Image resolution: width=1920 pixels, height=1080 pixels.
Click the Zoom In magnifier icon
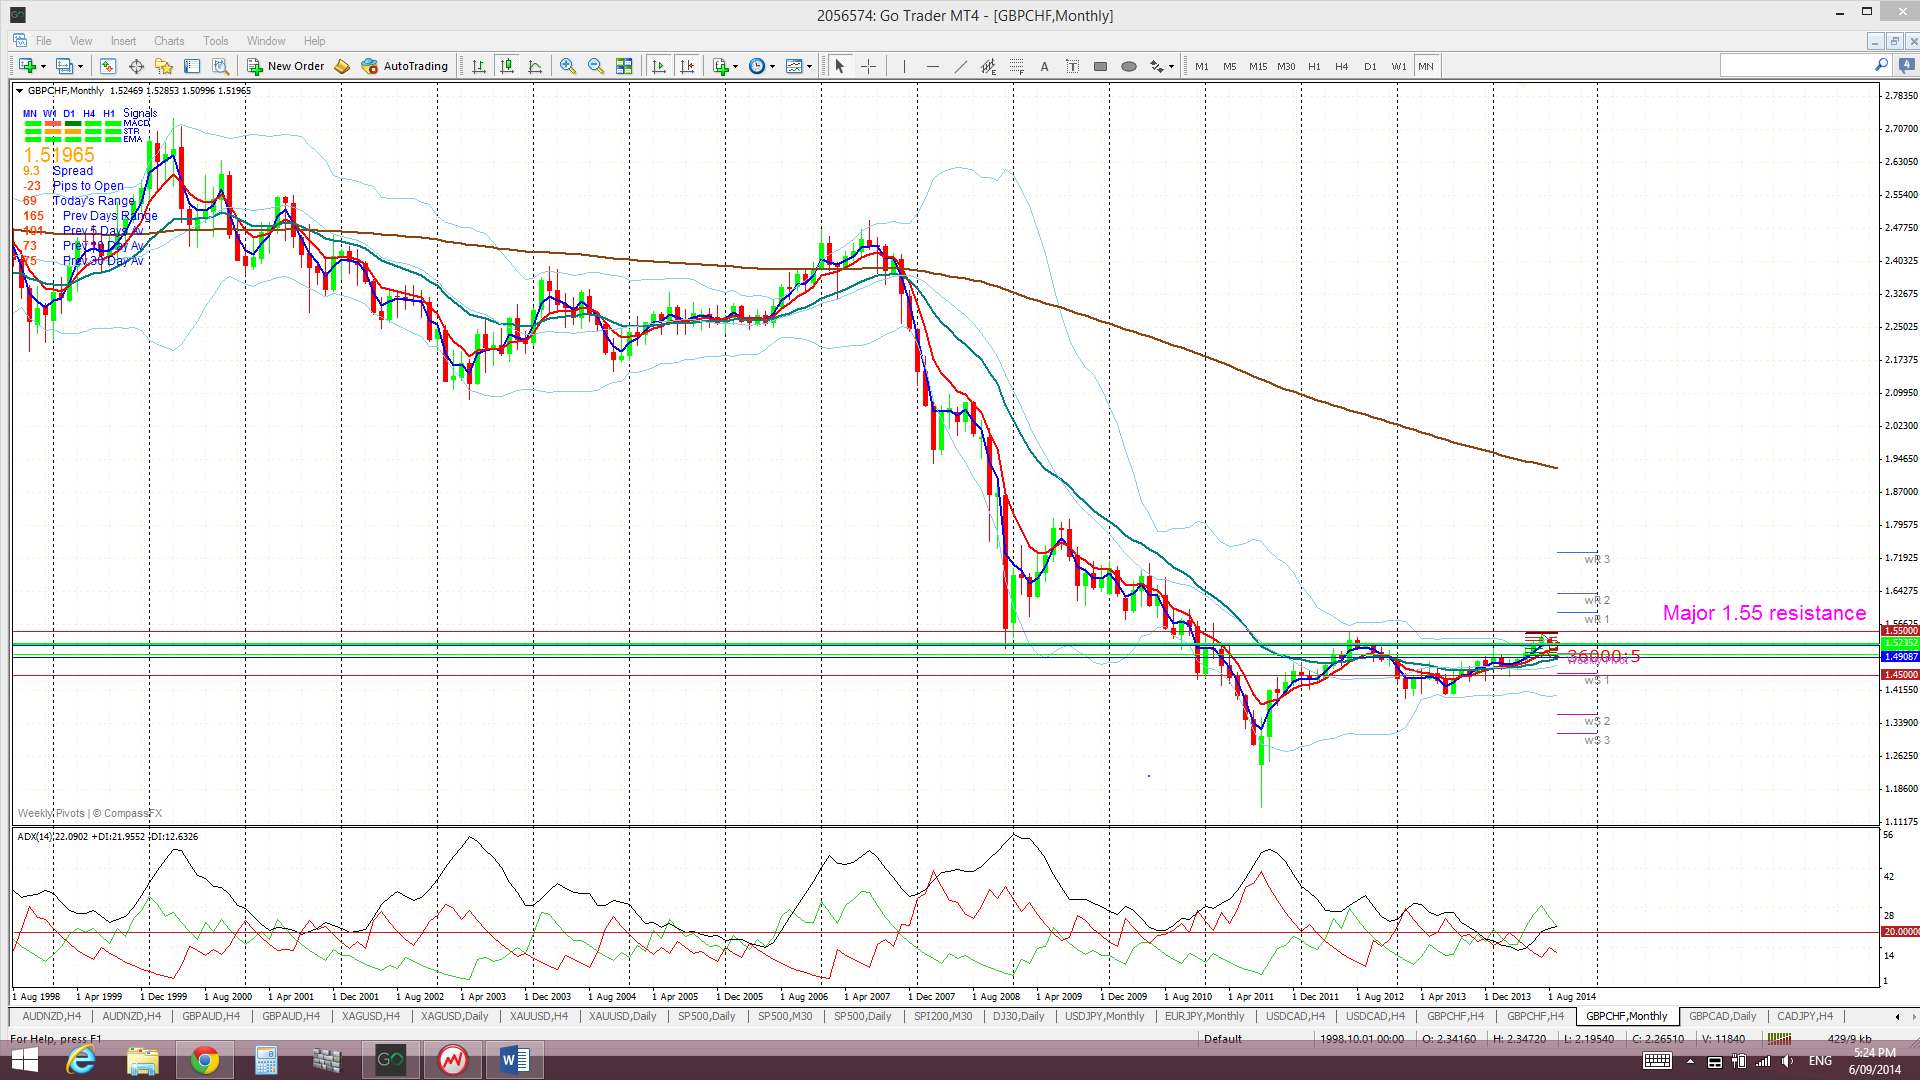click(567, 66)
